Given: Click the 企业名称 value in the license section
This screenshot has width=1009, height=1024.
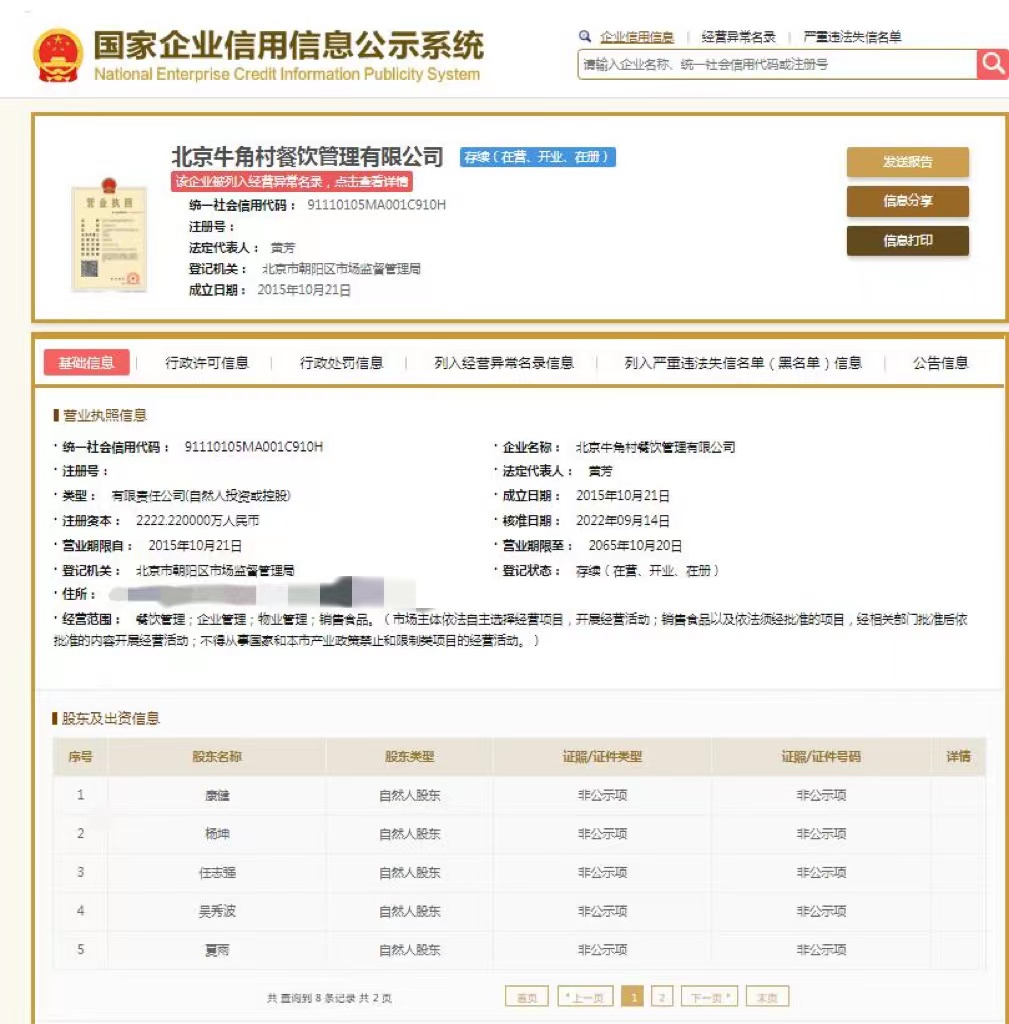Looking at the screenshot, I should coord(655,447).
